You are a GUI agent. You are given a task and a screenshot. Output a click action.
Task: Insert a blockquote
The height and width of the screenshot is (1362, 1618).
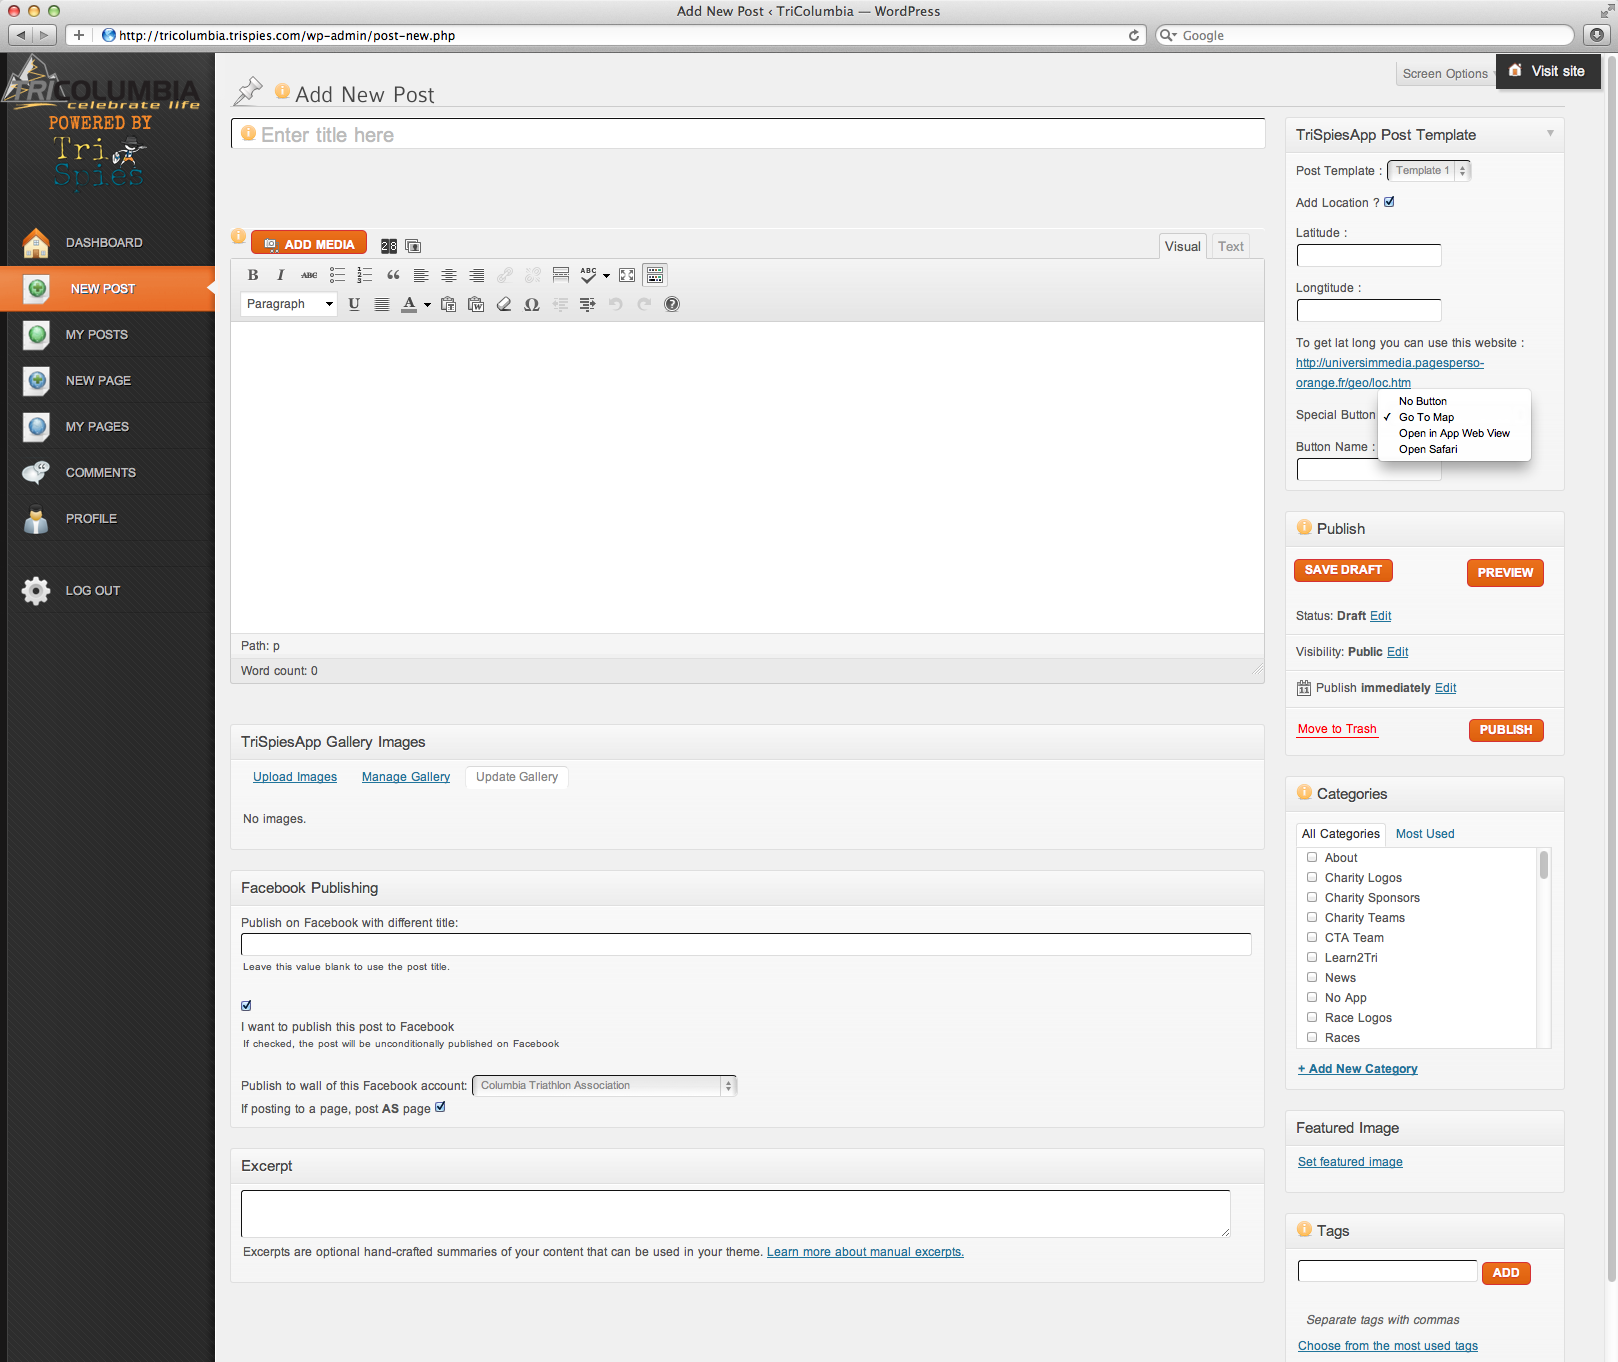(x=393, y=275)
